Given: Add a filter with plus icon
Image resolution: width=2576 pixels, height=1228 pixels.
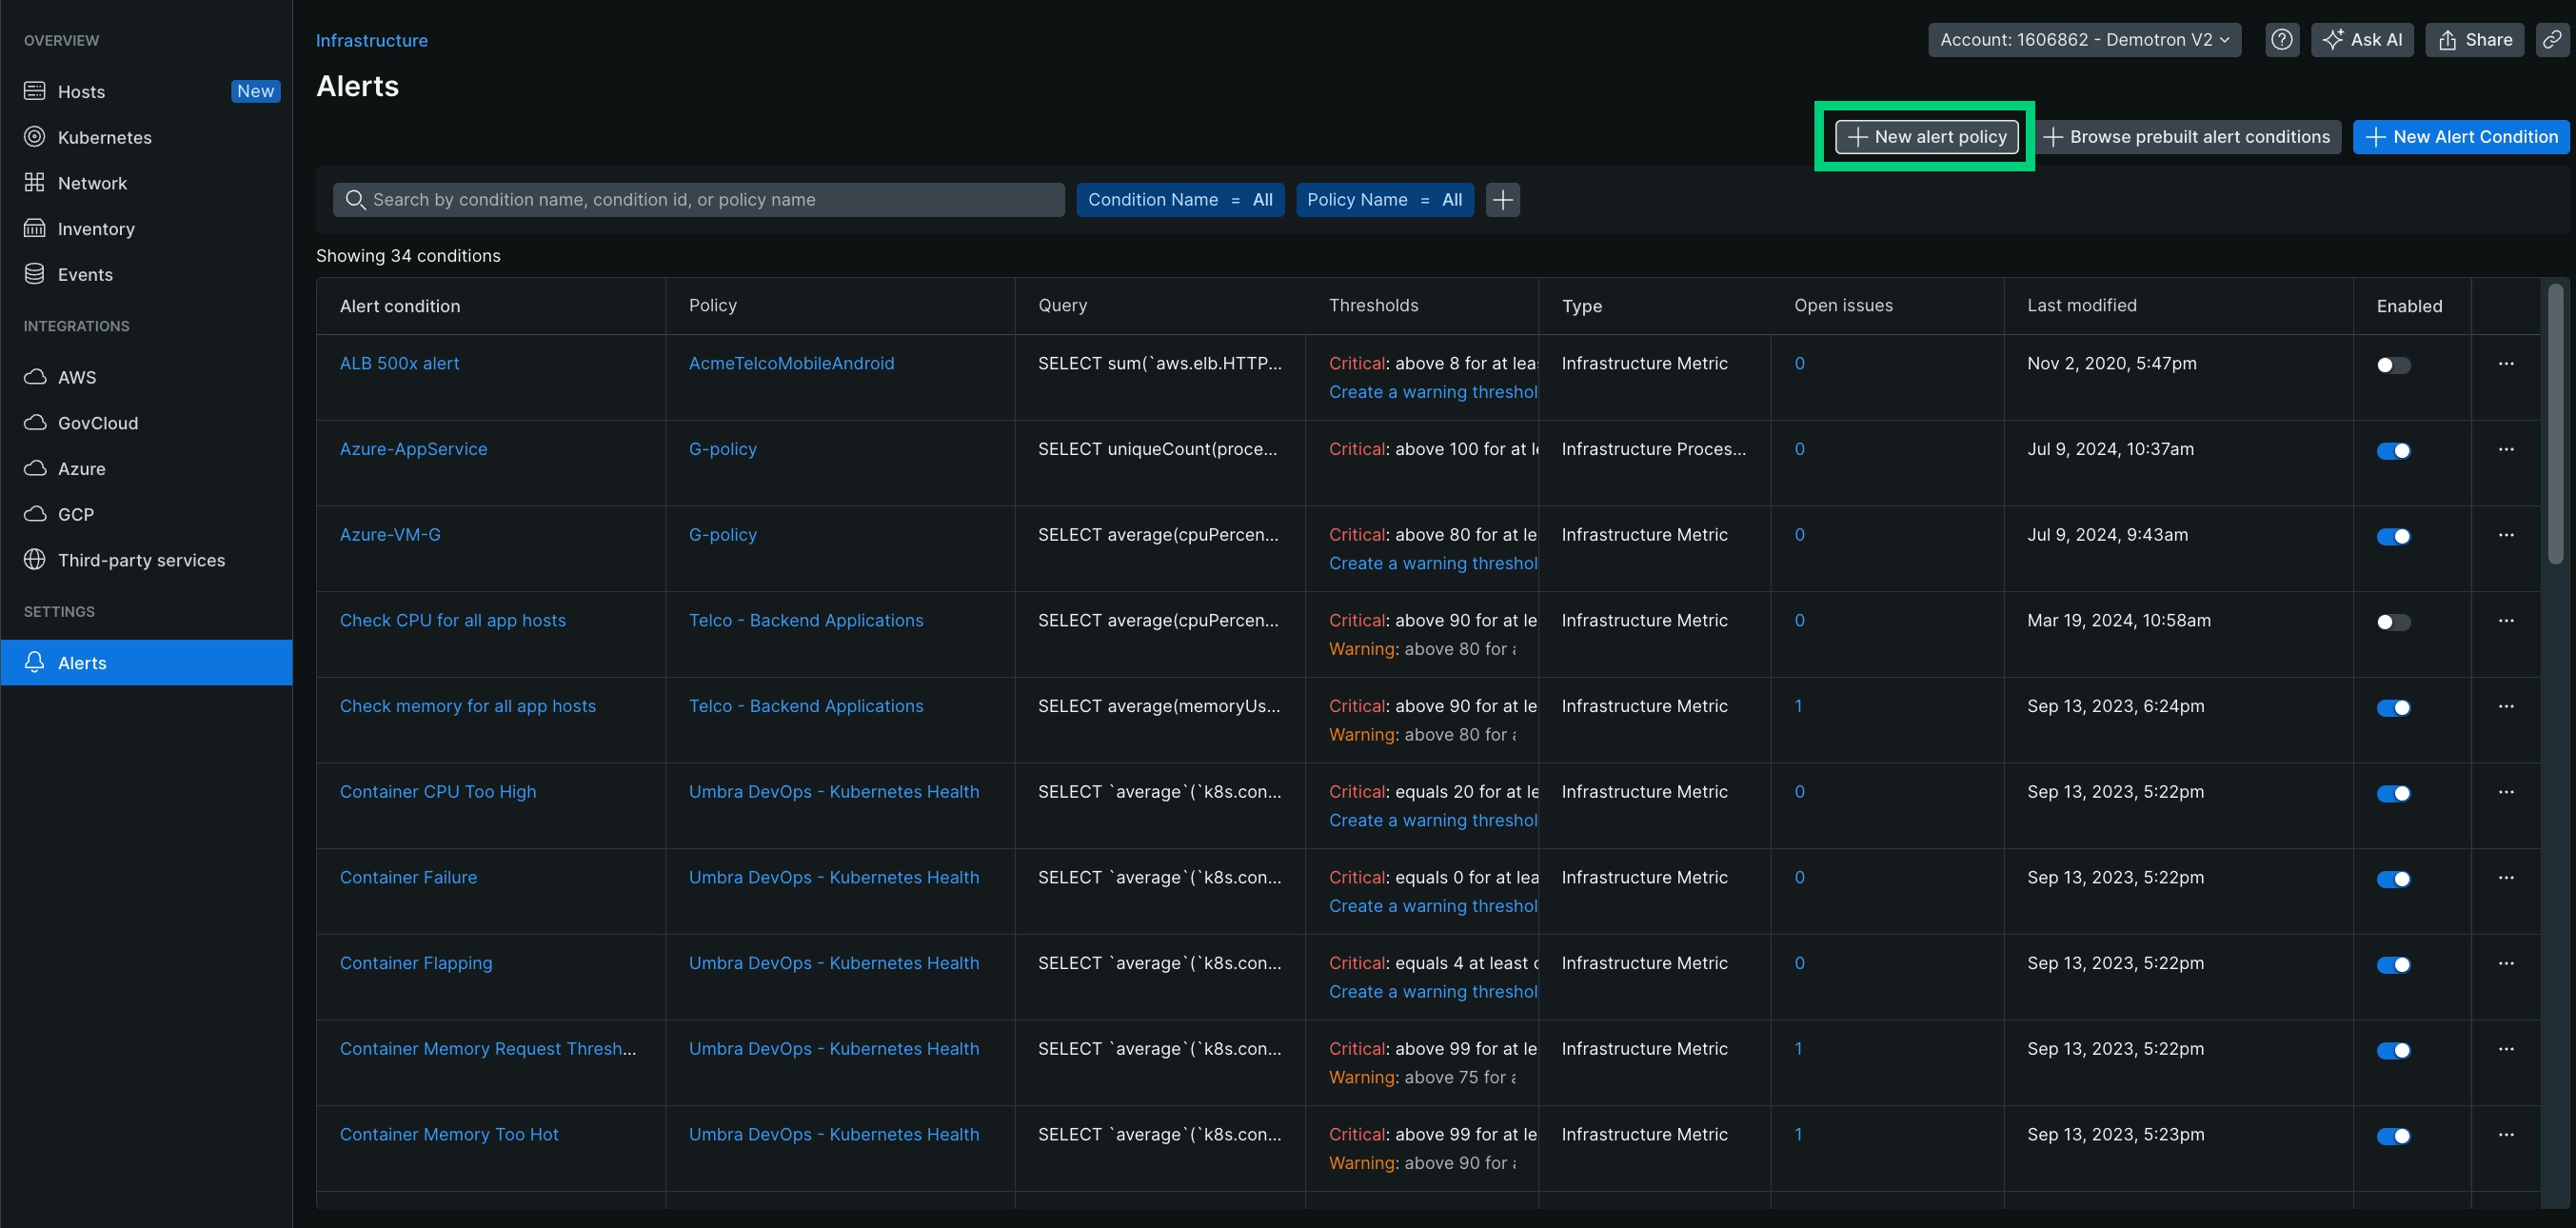Looking at the screenshot, I should [1502, 200].
